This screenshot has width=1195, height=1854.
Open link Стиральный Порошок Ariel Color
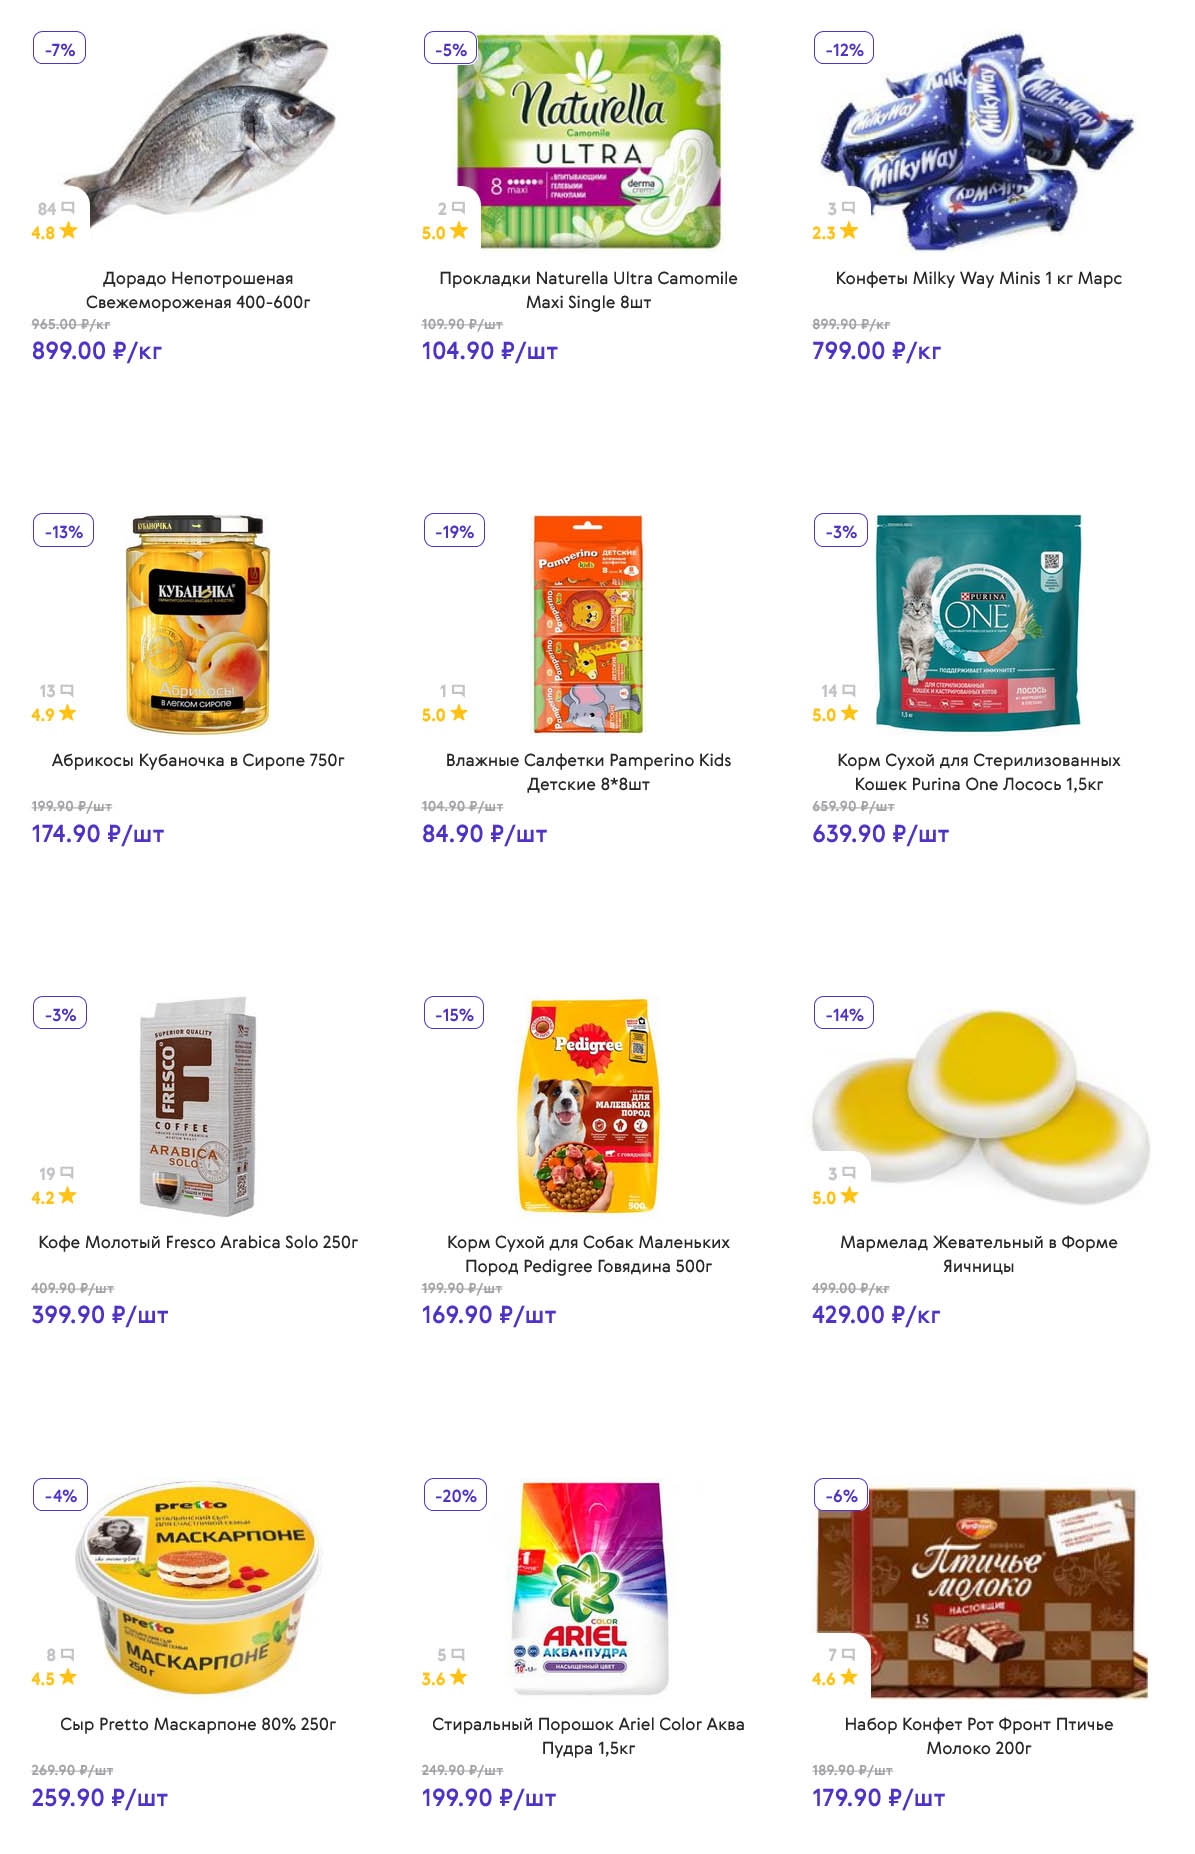click(588, 1736)
